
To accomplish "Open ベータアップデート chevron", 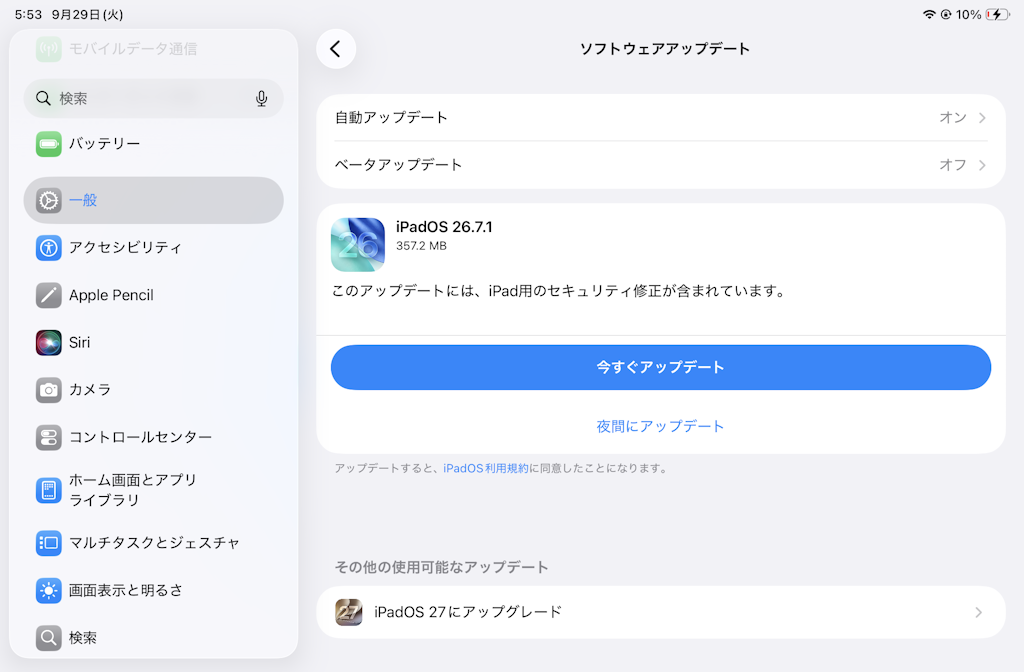I will click(982, 165).
